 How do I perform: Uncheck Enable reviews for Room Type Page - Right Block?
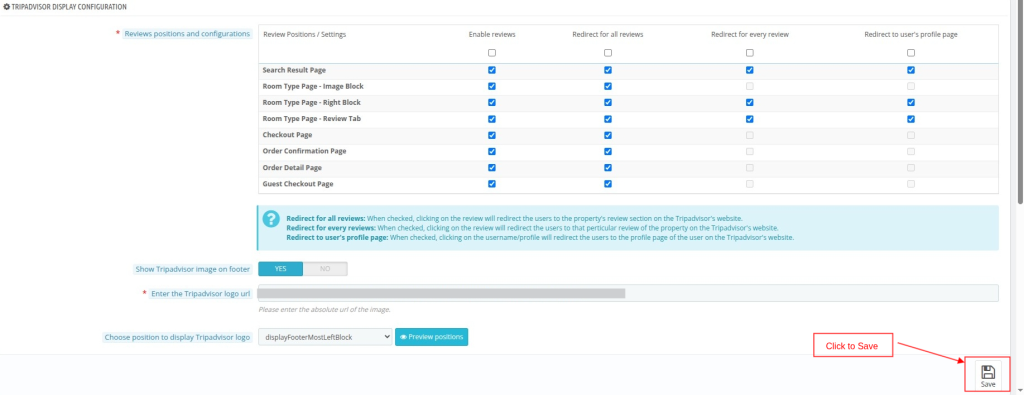click(x=492, y=103)
